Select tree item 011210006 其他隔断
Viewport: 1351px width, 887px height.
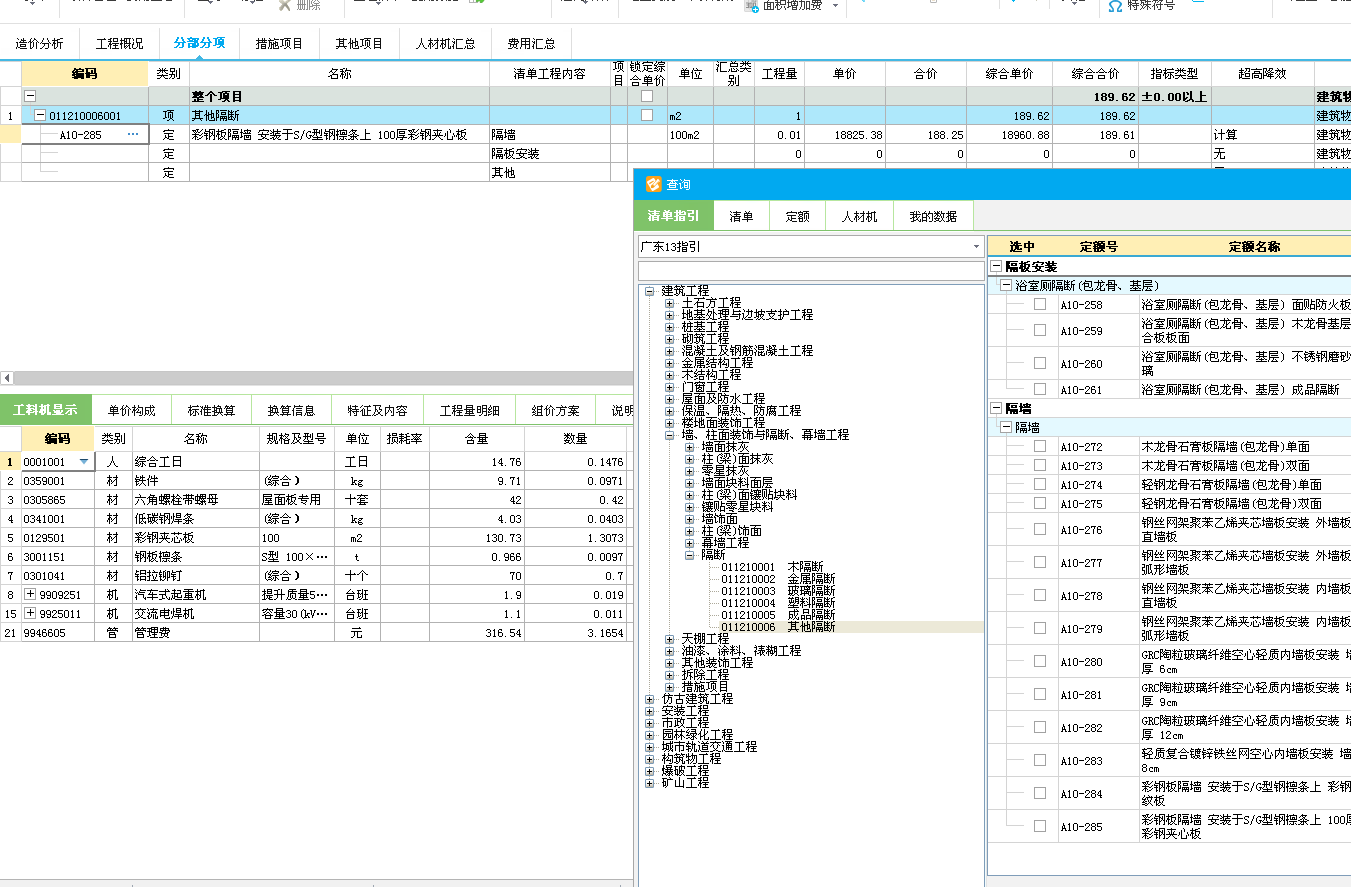pyautogui.click(x=778, y=627)
